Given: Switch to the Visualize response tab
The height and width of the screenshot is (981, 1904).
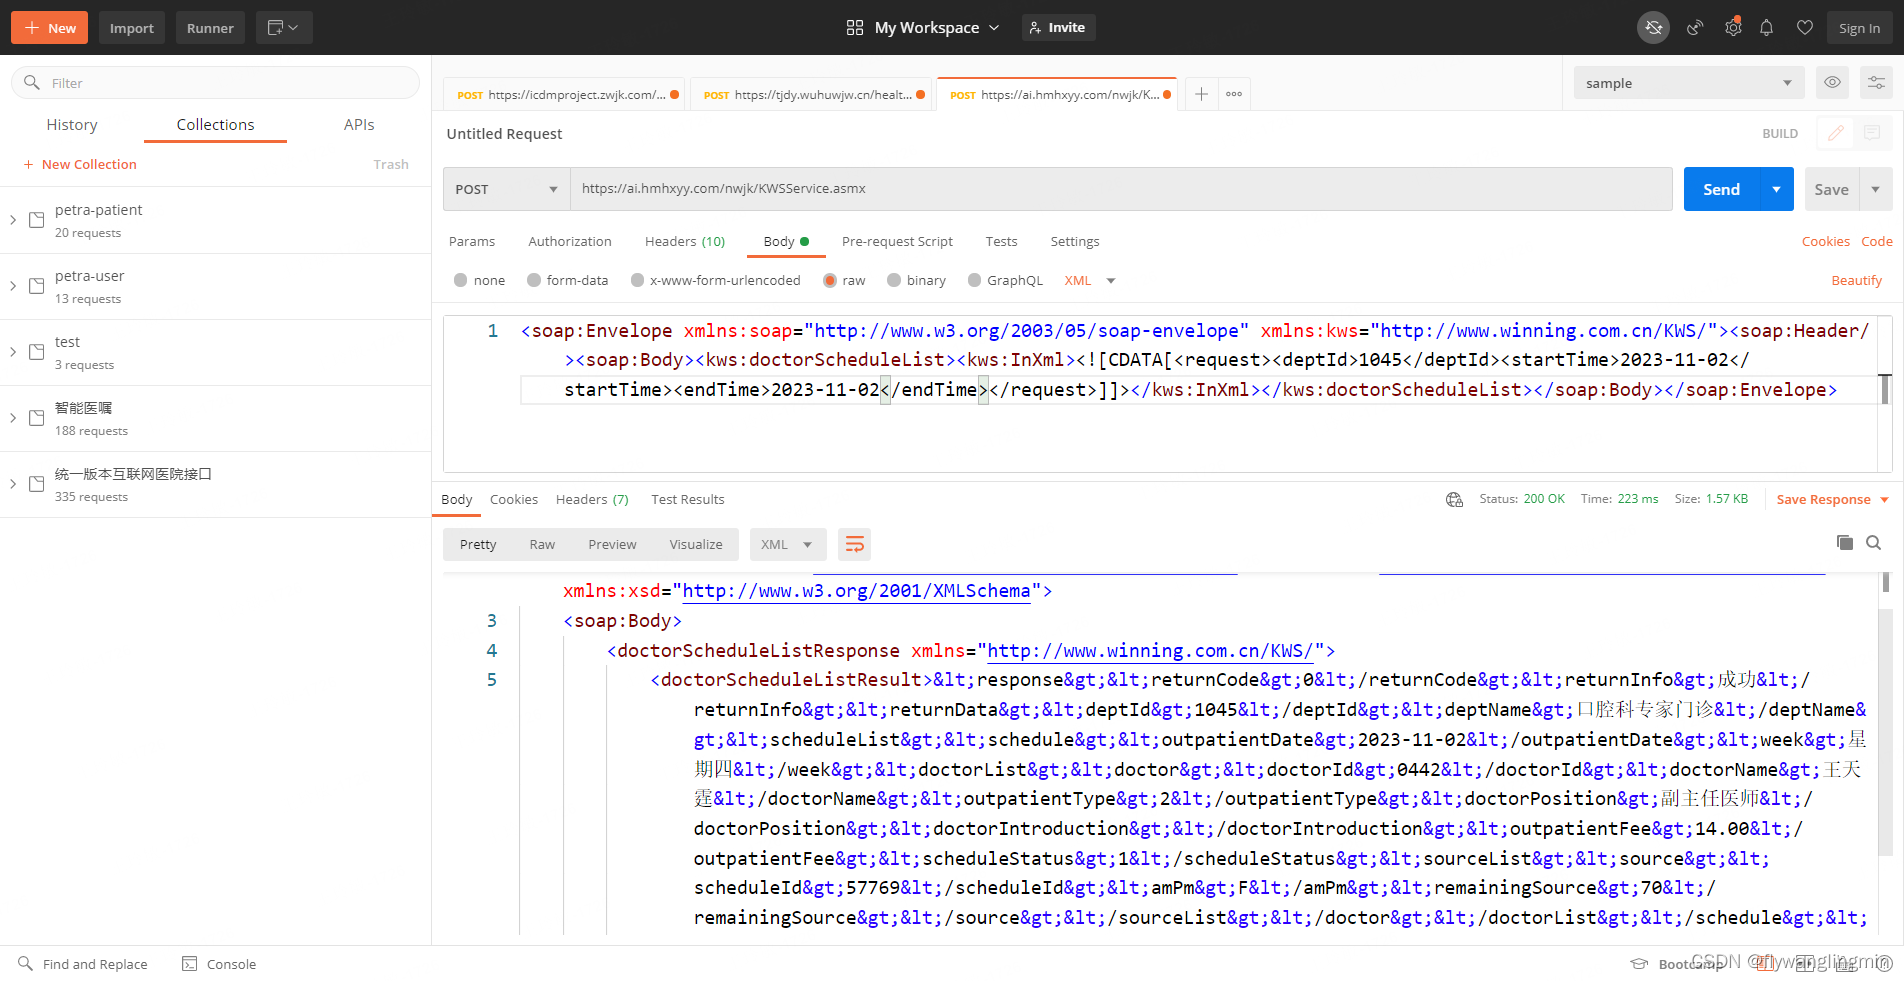Looking at the screenshot, I should [696, 544].
